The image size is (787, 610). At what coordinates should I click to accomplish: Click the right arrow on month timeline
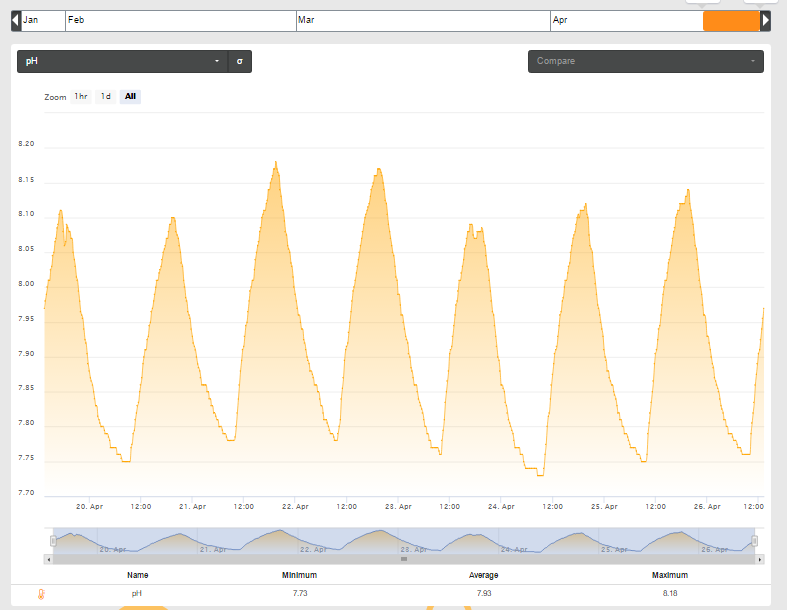pyautogui.click(x=765, y=21)
